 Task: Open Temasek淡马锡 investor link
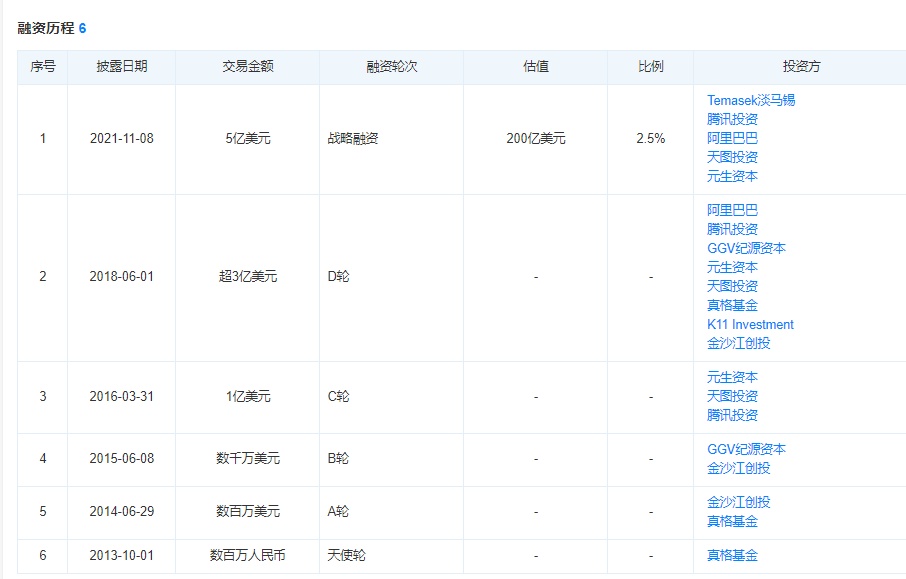click(x=751, y=101)
